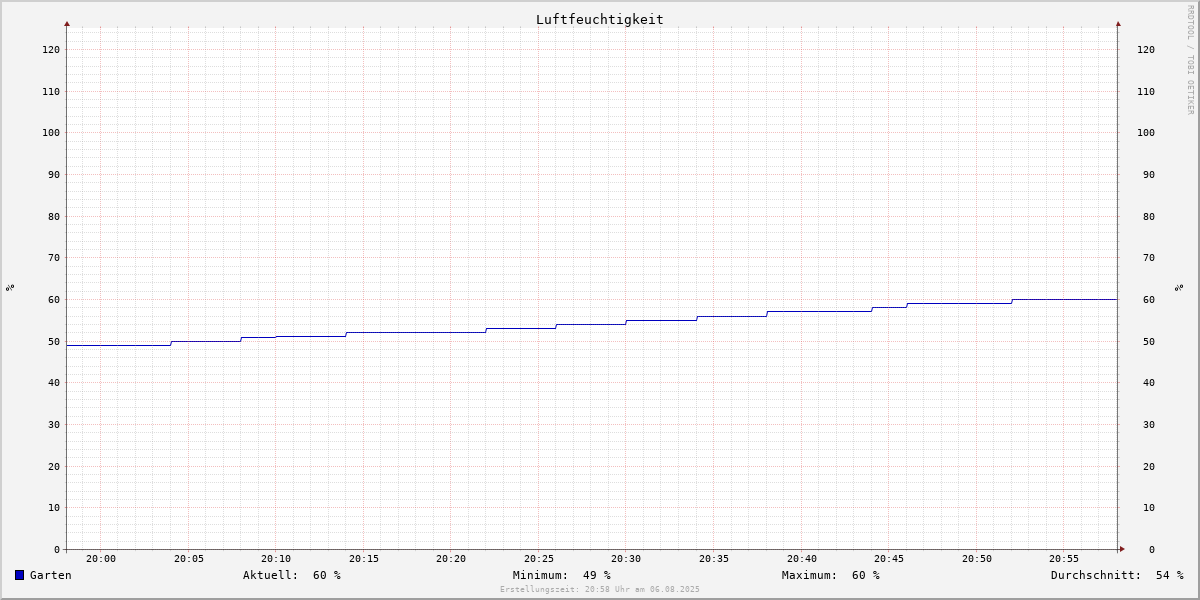Click the 20:30 time axis label
This screenshot has width=1200, height=600.
click(626, 559)
